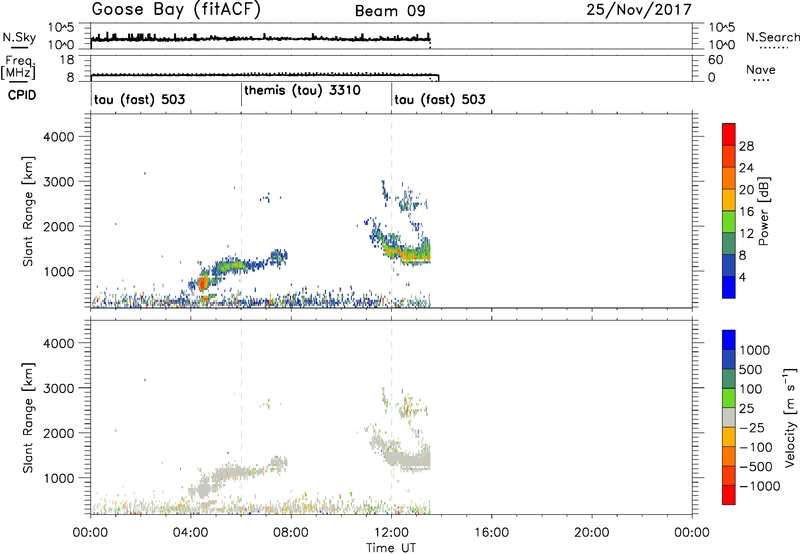Click the '1000' tick on Velocity colorbar
This screenshot has height=554, width=800.
point(755,350)
